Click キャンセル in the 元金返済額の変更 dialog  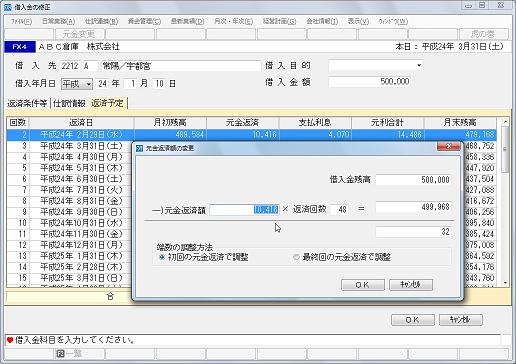point(411,285)
